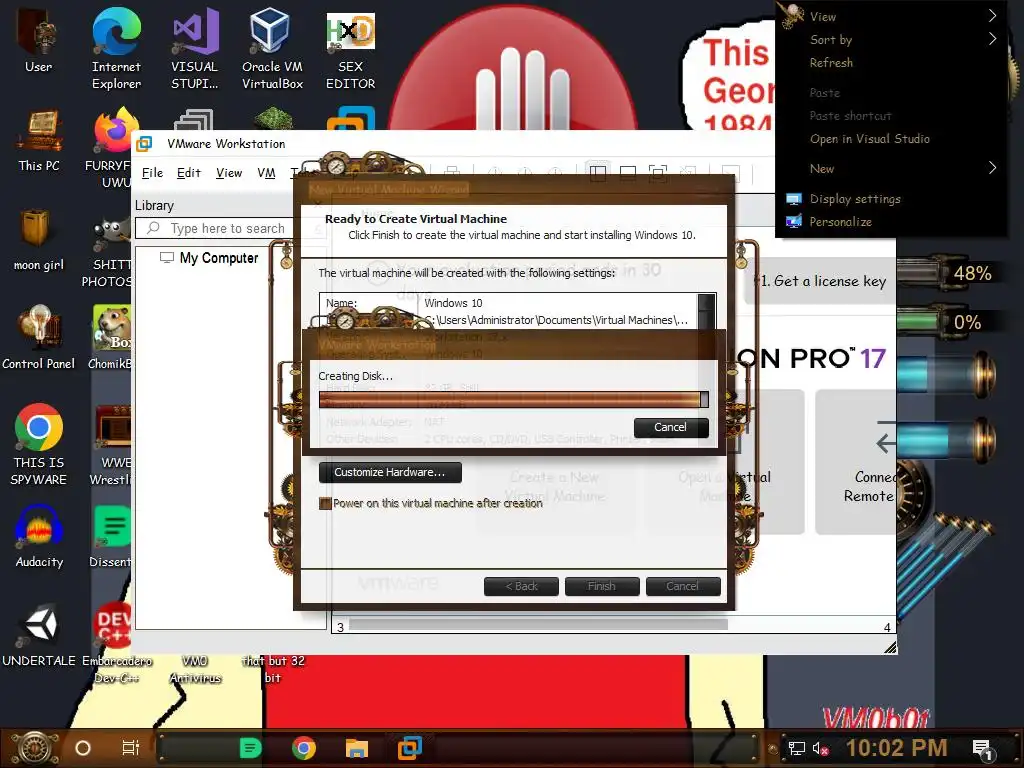Click the VMware home tab horizontal scrollbar
This screenshot has width=1024, height=768.
coord(538,625)
